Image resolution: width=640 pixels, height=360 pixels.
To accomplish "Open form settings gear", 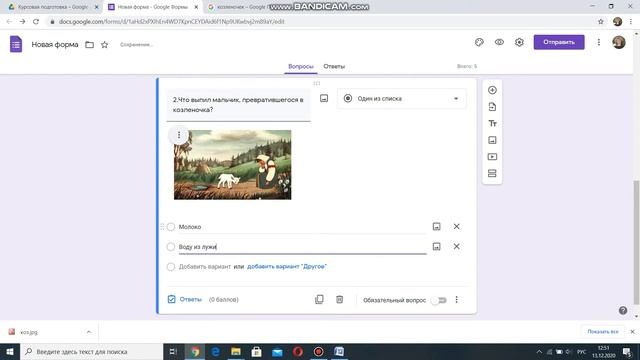I will [519, 42].
